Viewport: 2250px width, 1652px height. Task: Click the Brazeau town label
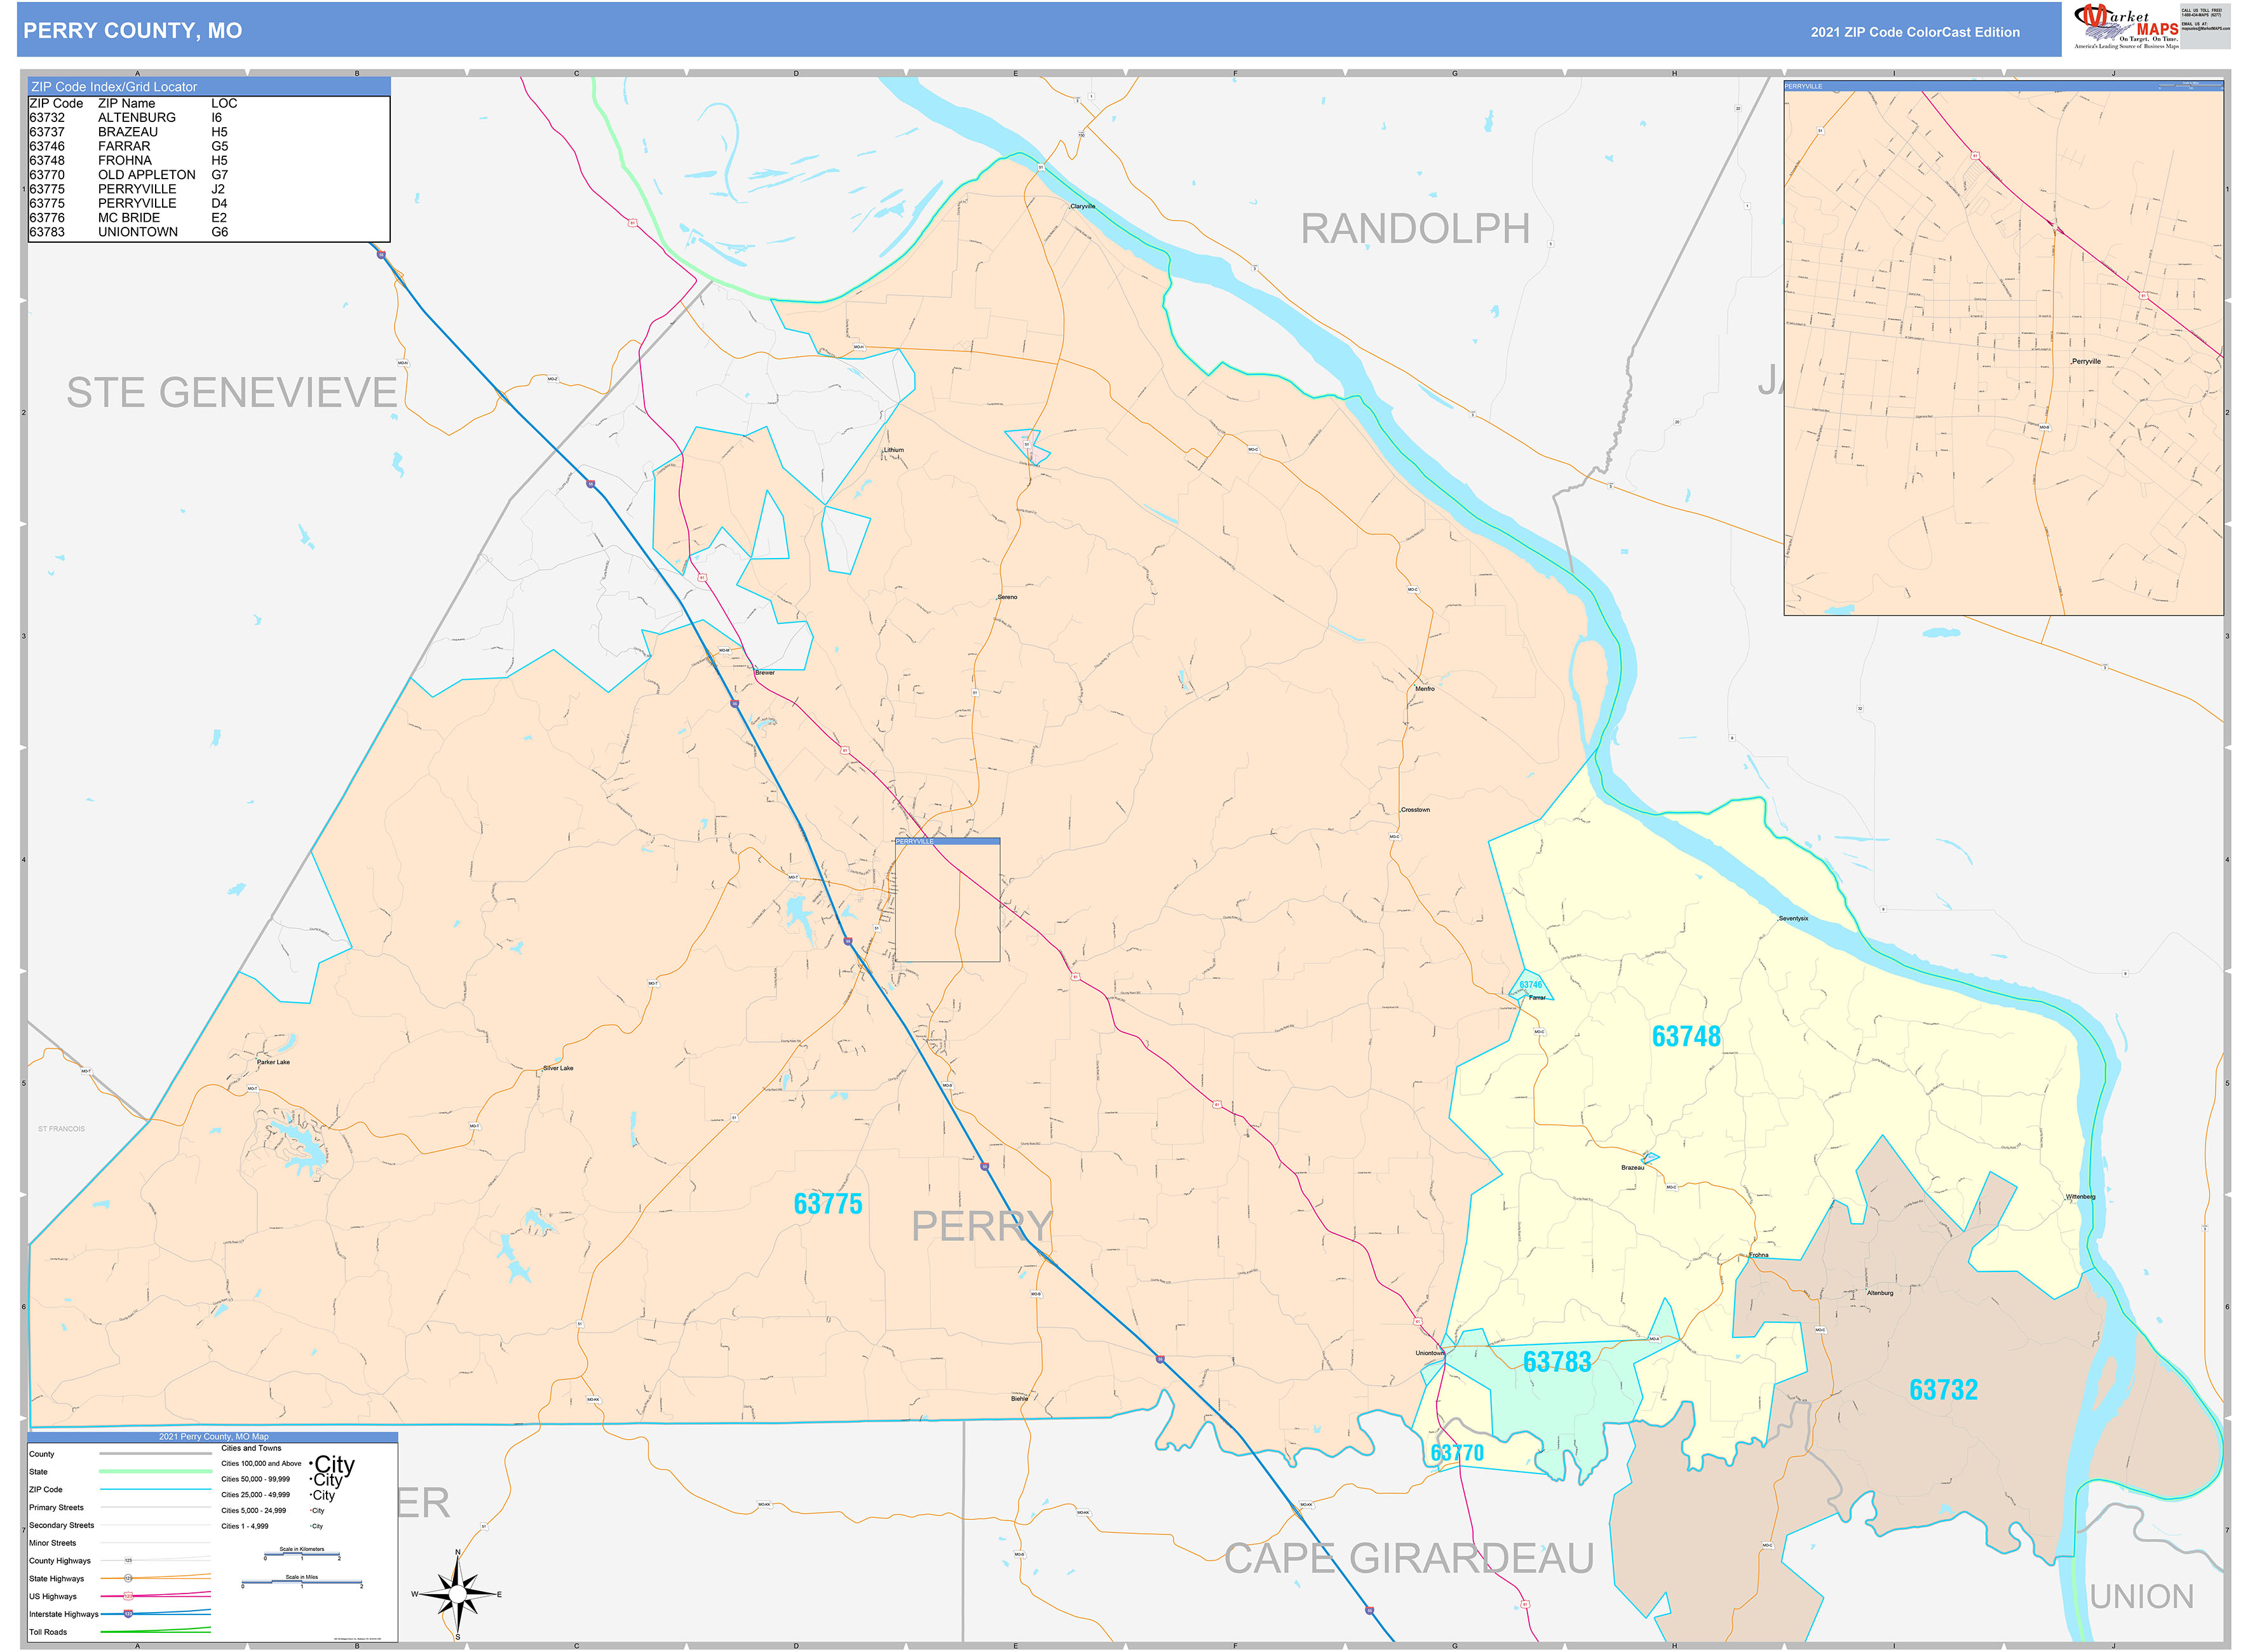(1632, 1168)
